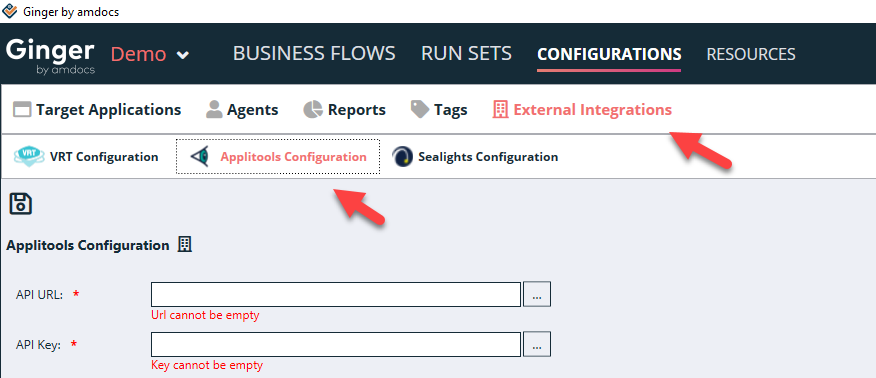Click the VRT Configuration cloud icon
The image size is (876, 378).
click(x=28, y=156)
